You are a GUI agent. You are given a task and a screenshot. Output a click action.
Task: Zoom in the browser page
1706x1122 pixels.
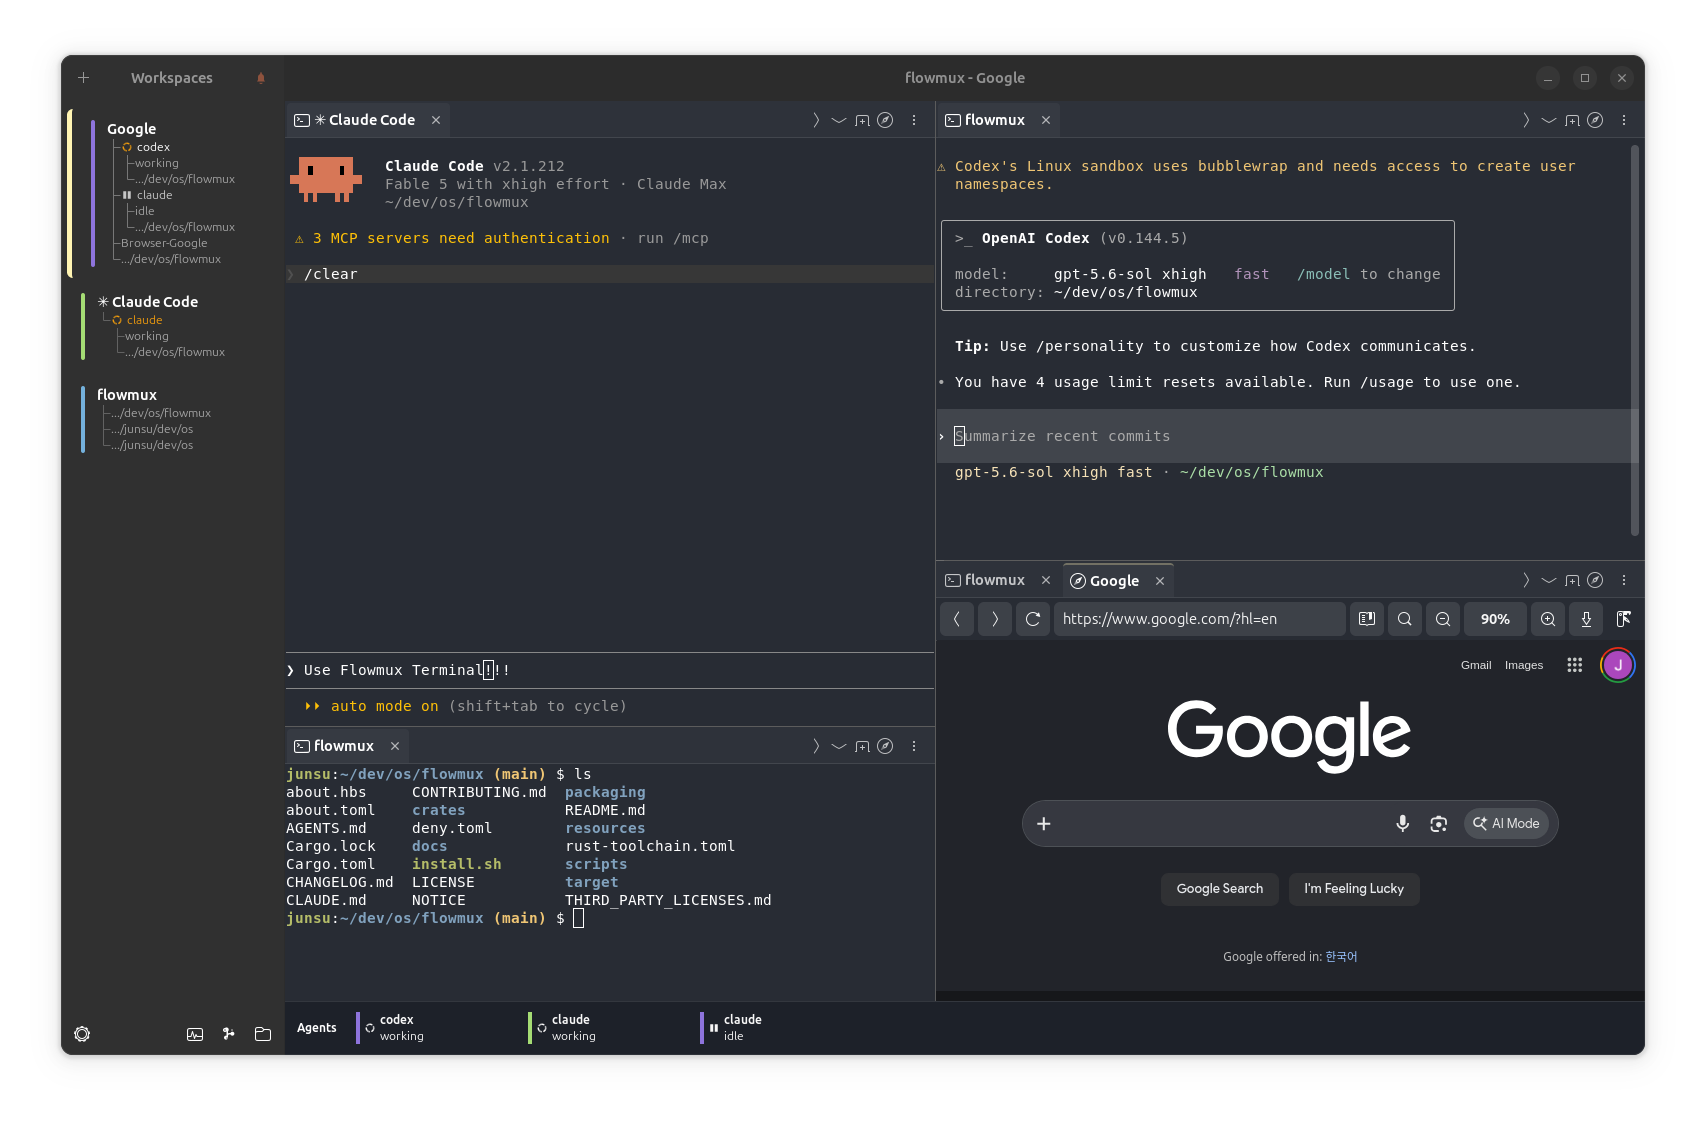point(1548,619)
